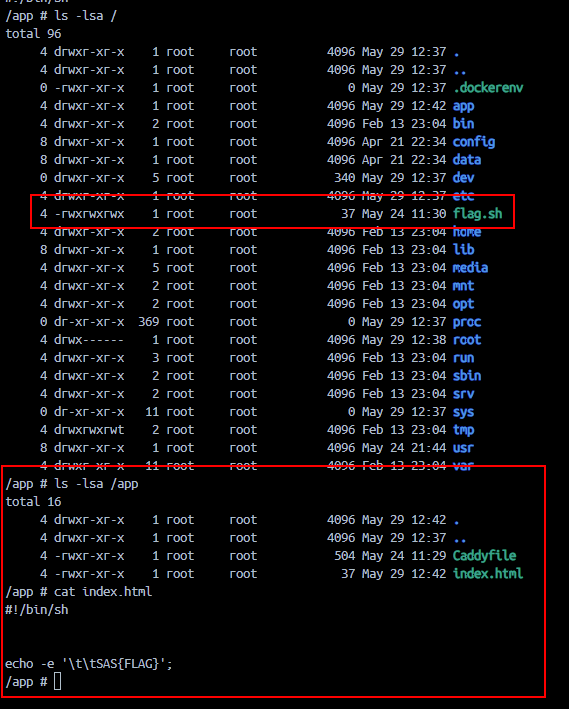This screenshot has width=569, height=709.
Task: Click the terminal cursor at prompt
Action: [57, 681]
